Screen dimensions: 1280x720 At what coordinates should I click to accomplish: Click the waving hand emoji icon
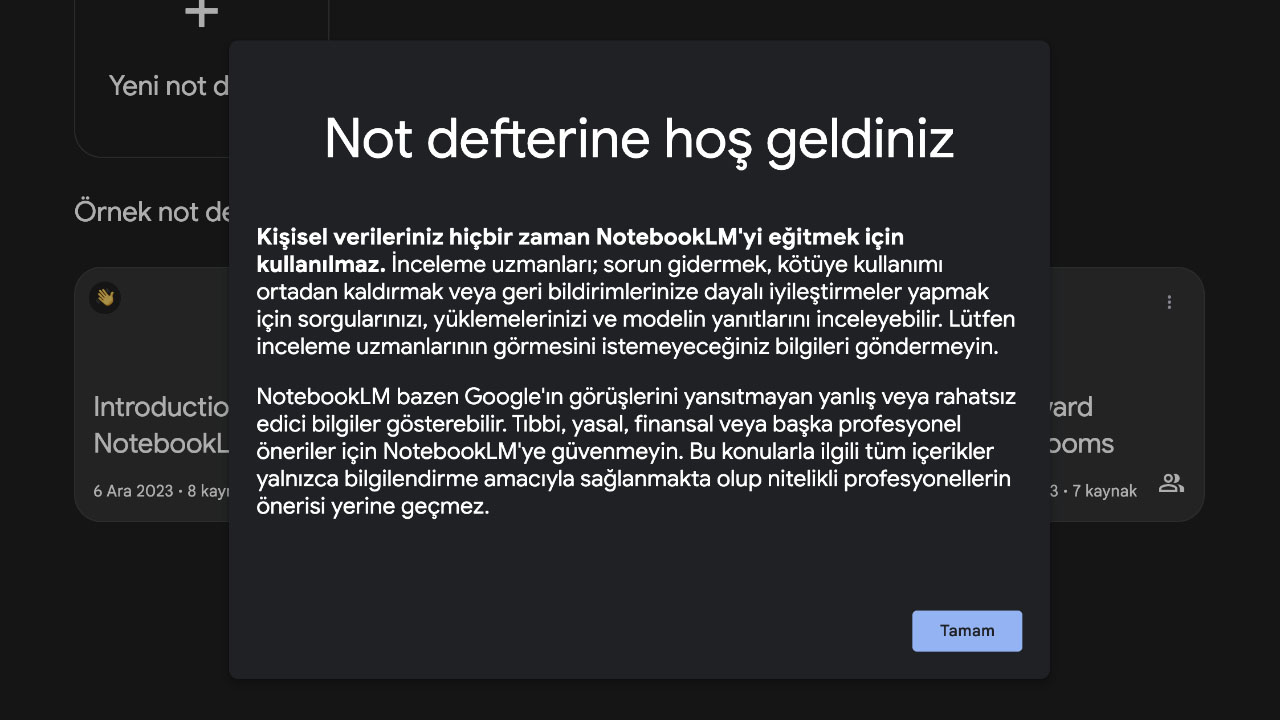(105, 297)
